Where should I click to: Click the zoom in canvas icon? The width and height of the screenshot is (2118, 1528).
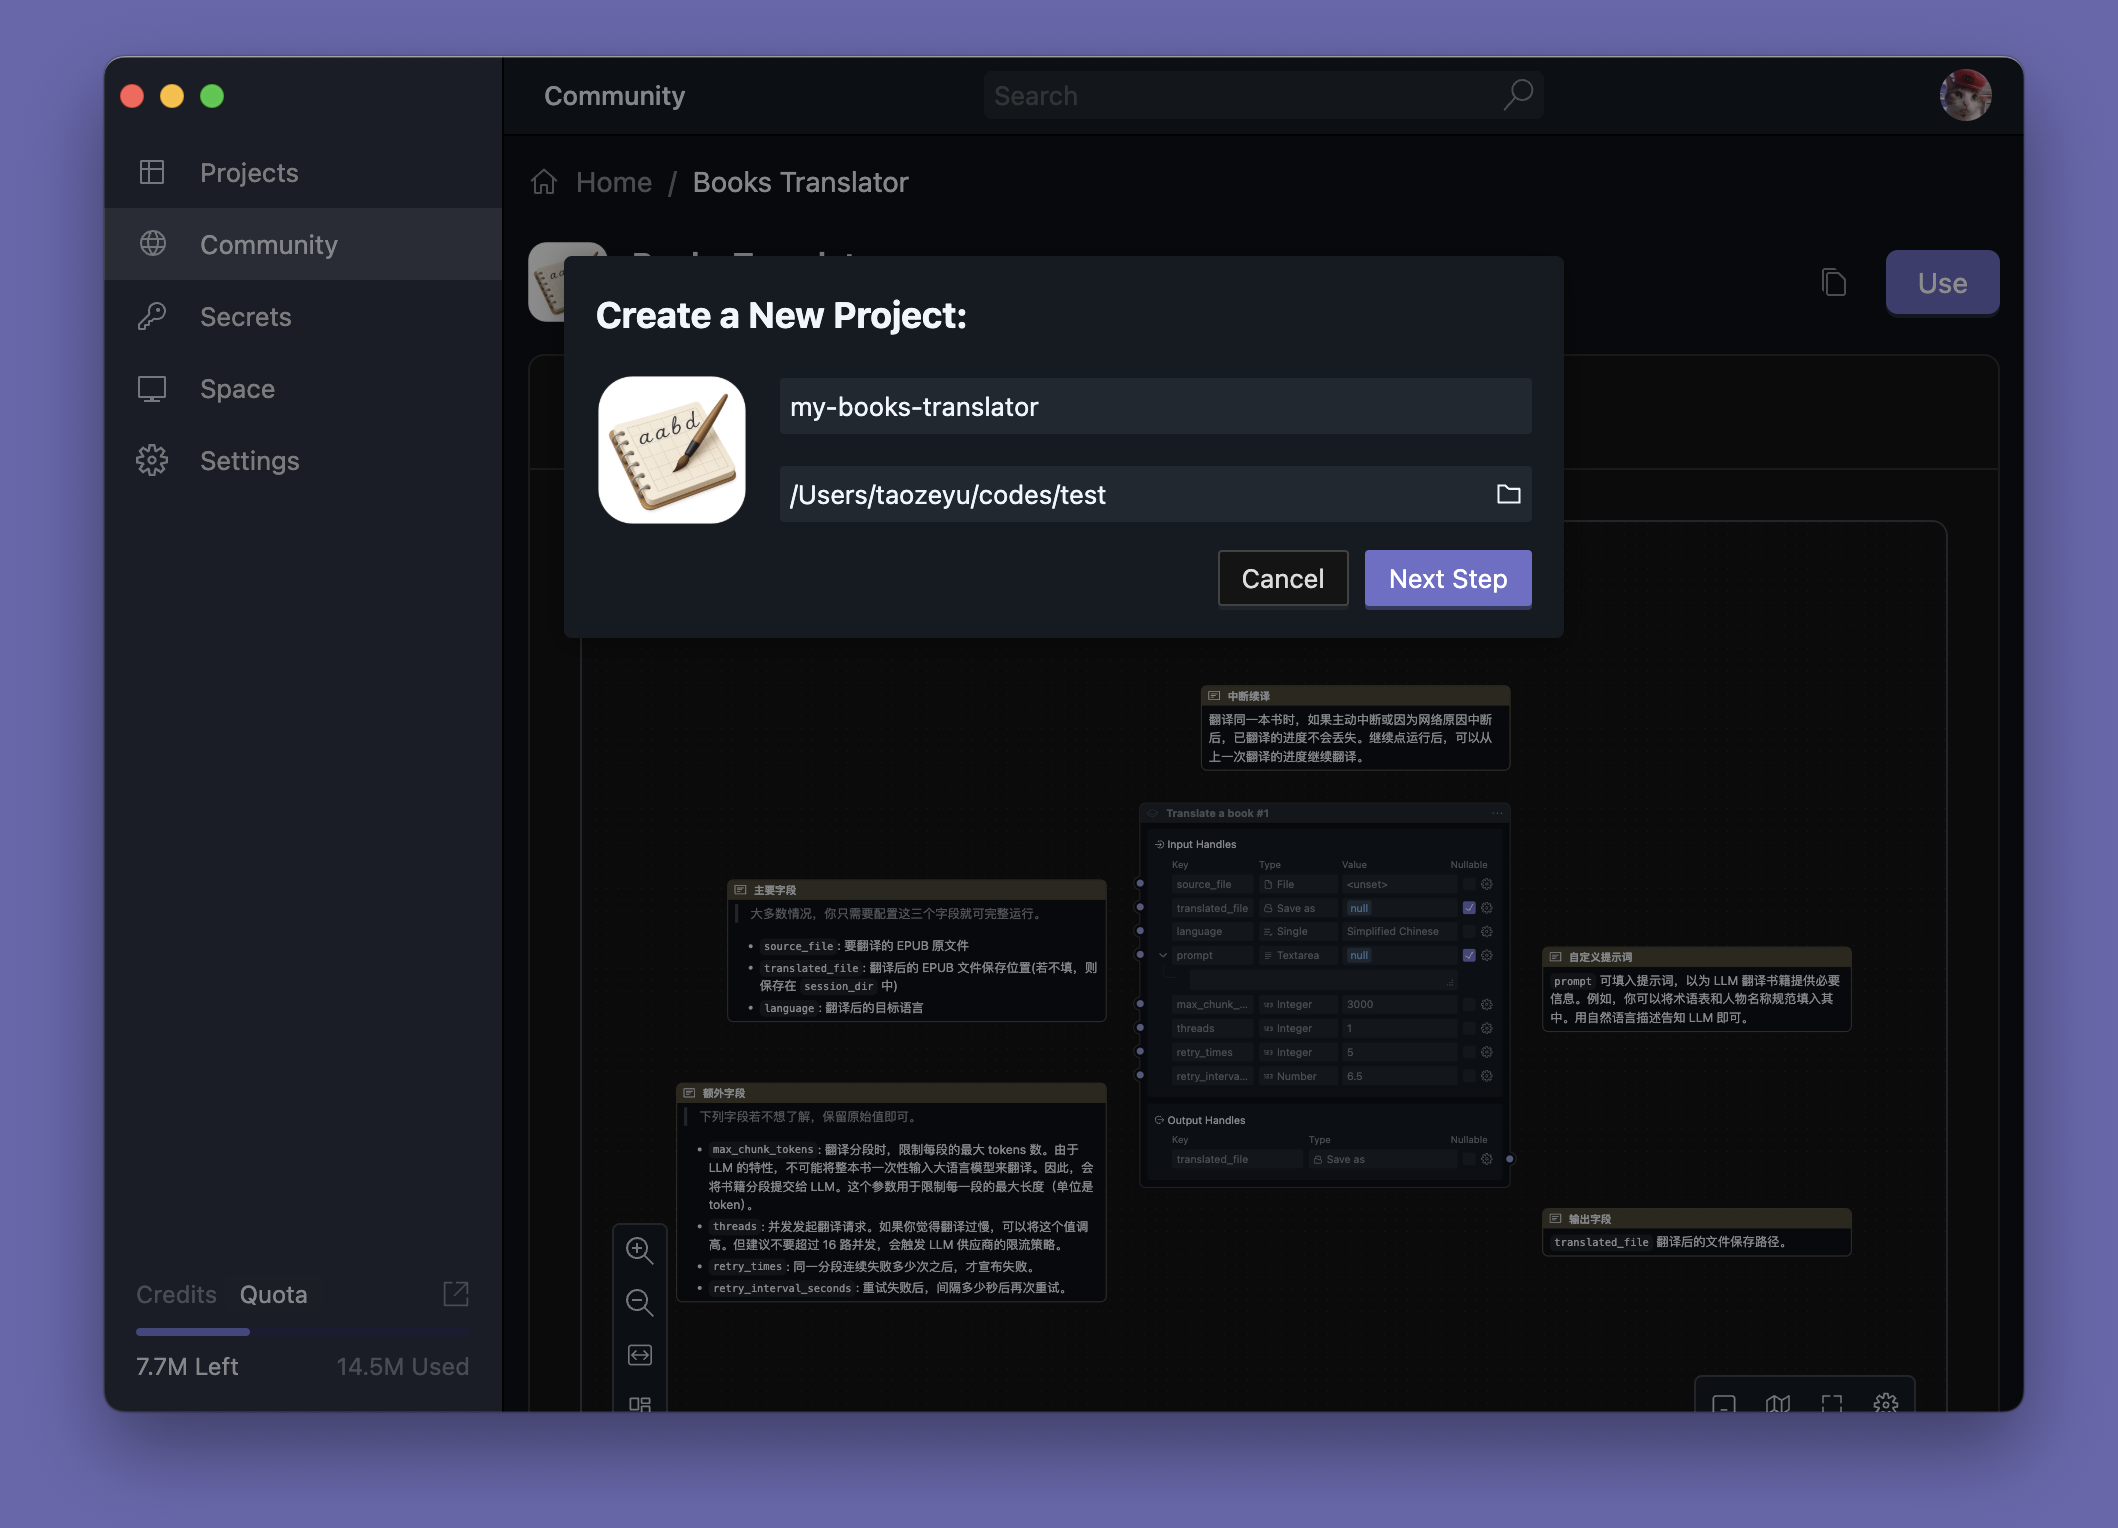(x=639, y=1250)
